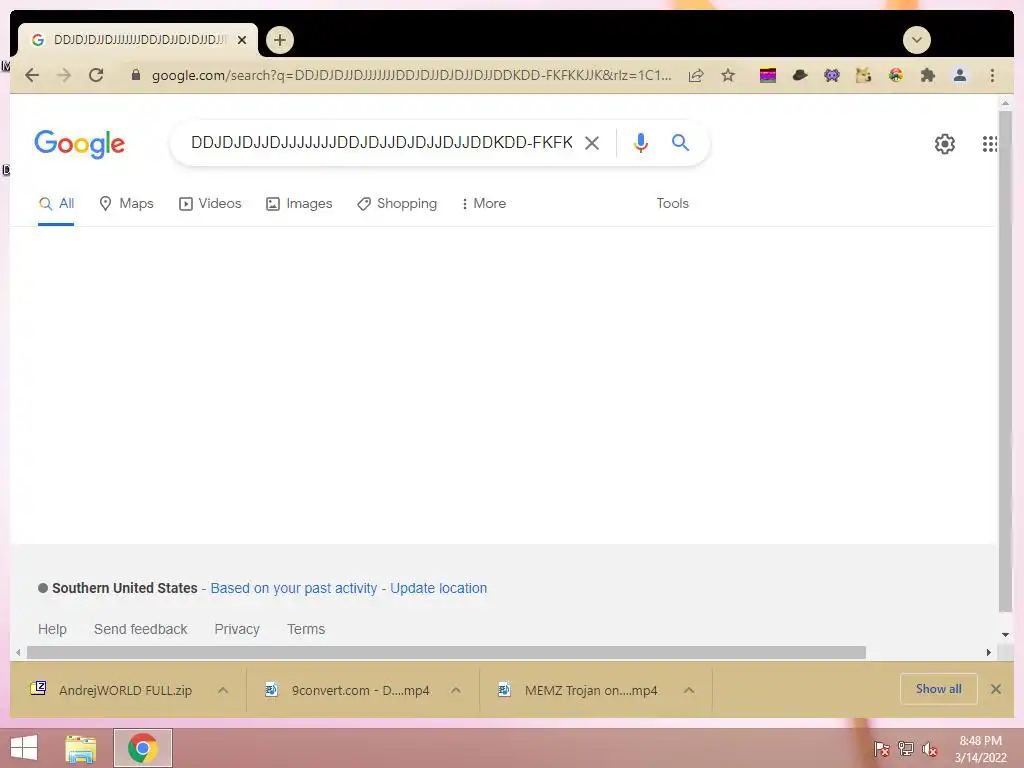The width and height of the screenshot is (1024, 768).
Task: Click Update location link
Action: coord(438,588)
